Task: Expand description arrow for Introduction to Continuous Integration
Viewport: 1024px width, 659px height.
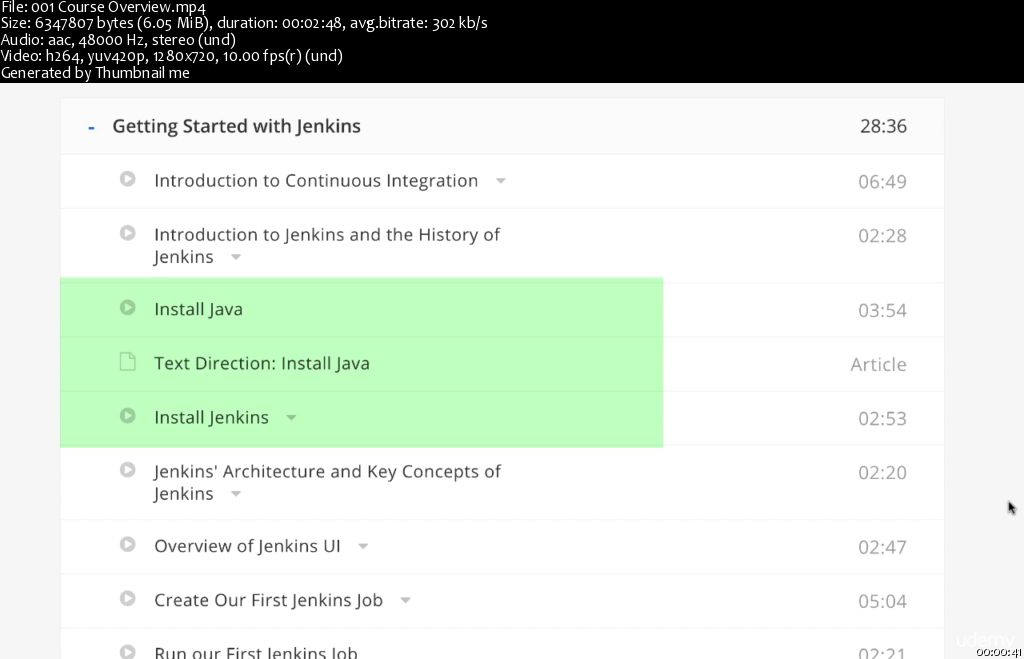Action: point(500,181)
